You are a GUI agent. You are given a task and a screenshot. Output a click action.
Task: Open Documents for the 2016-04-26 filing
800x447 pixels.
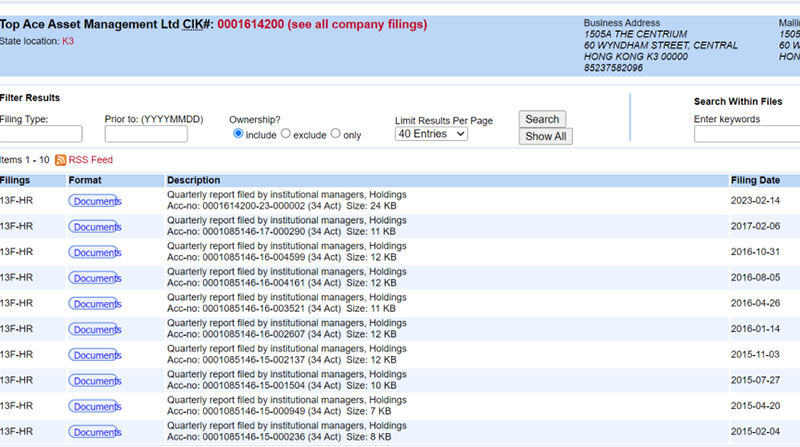[x=95, y=304]
